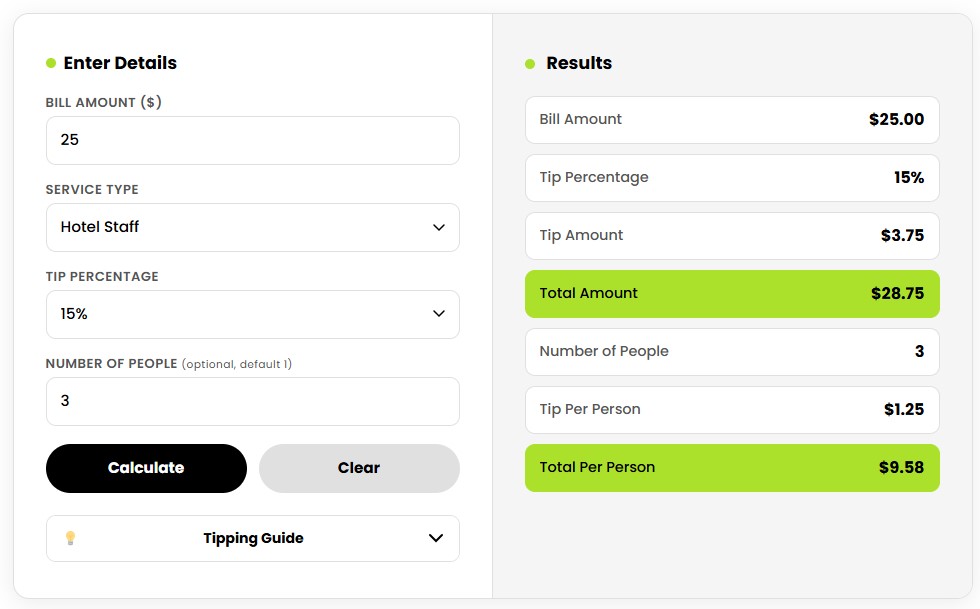Expand the Tipping Guide section
980x609 pixels.
pos(252,538)
